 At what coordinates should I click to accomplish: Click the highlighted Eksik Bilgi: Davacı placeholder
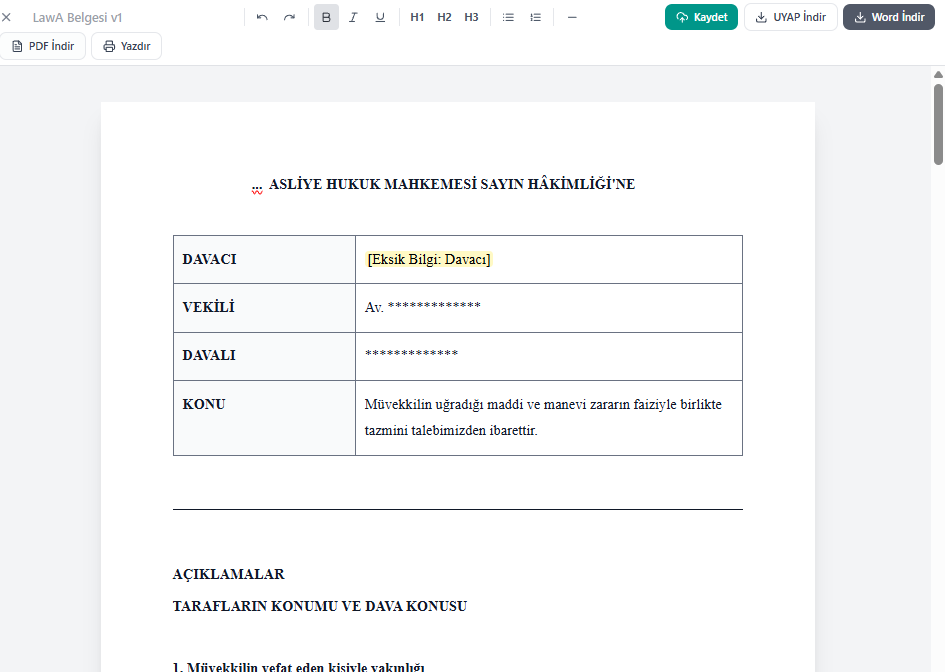tap(429, 260)
